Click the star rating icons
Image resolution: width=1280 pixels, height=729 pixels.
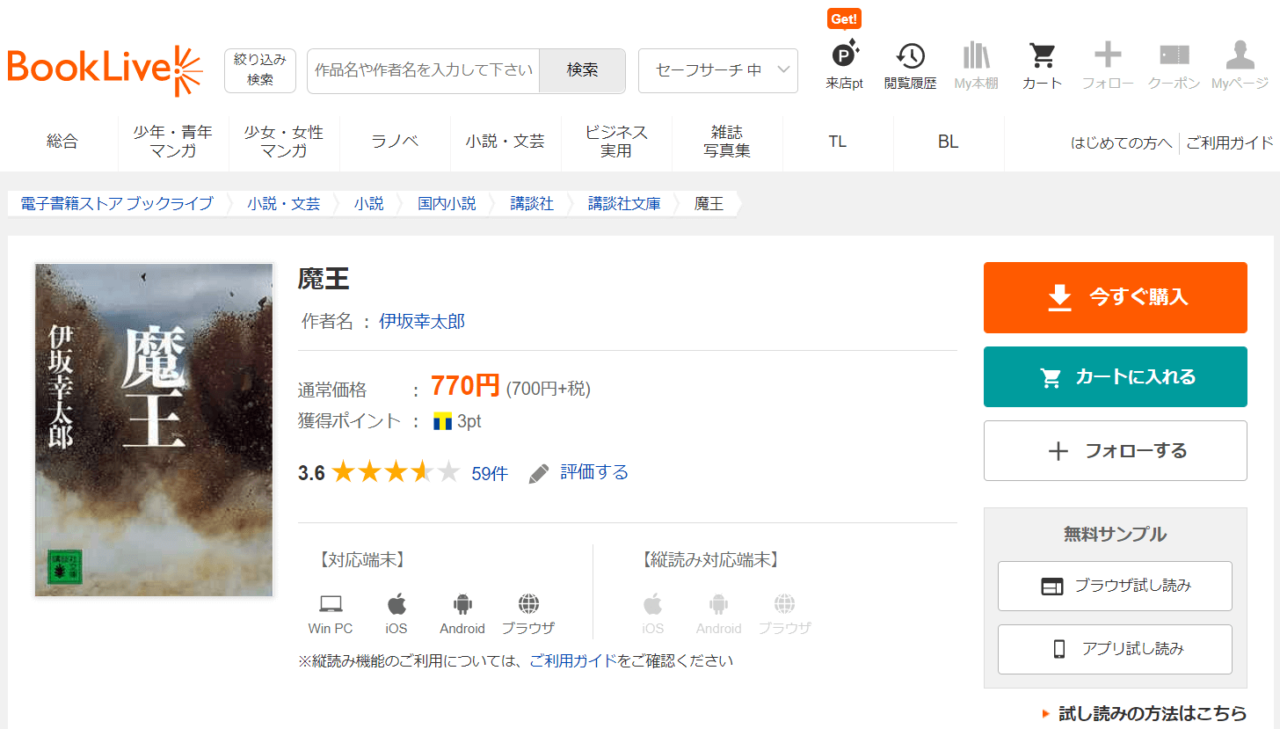coord(396,472)
